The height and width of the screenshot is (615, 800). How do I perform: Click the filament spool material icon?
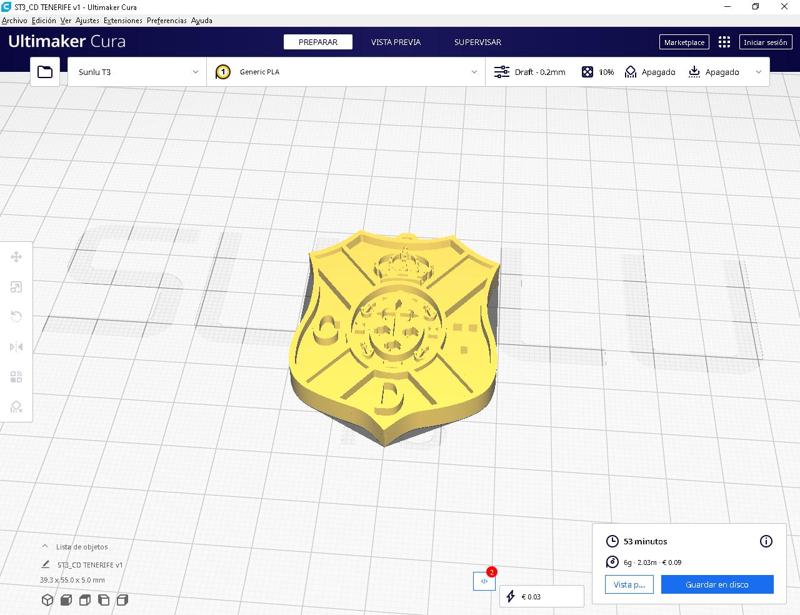pos(612,562)
